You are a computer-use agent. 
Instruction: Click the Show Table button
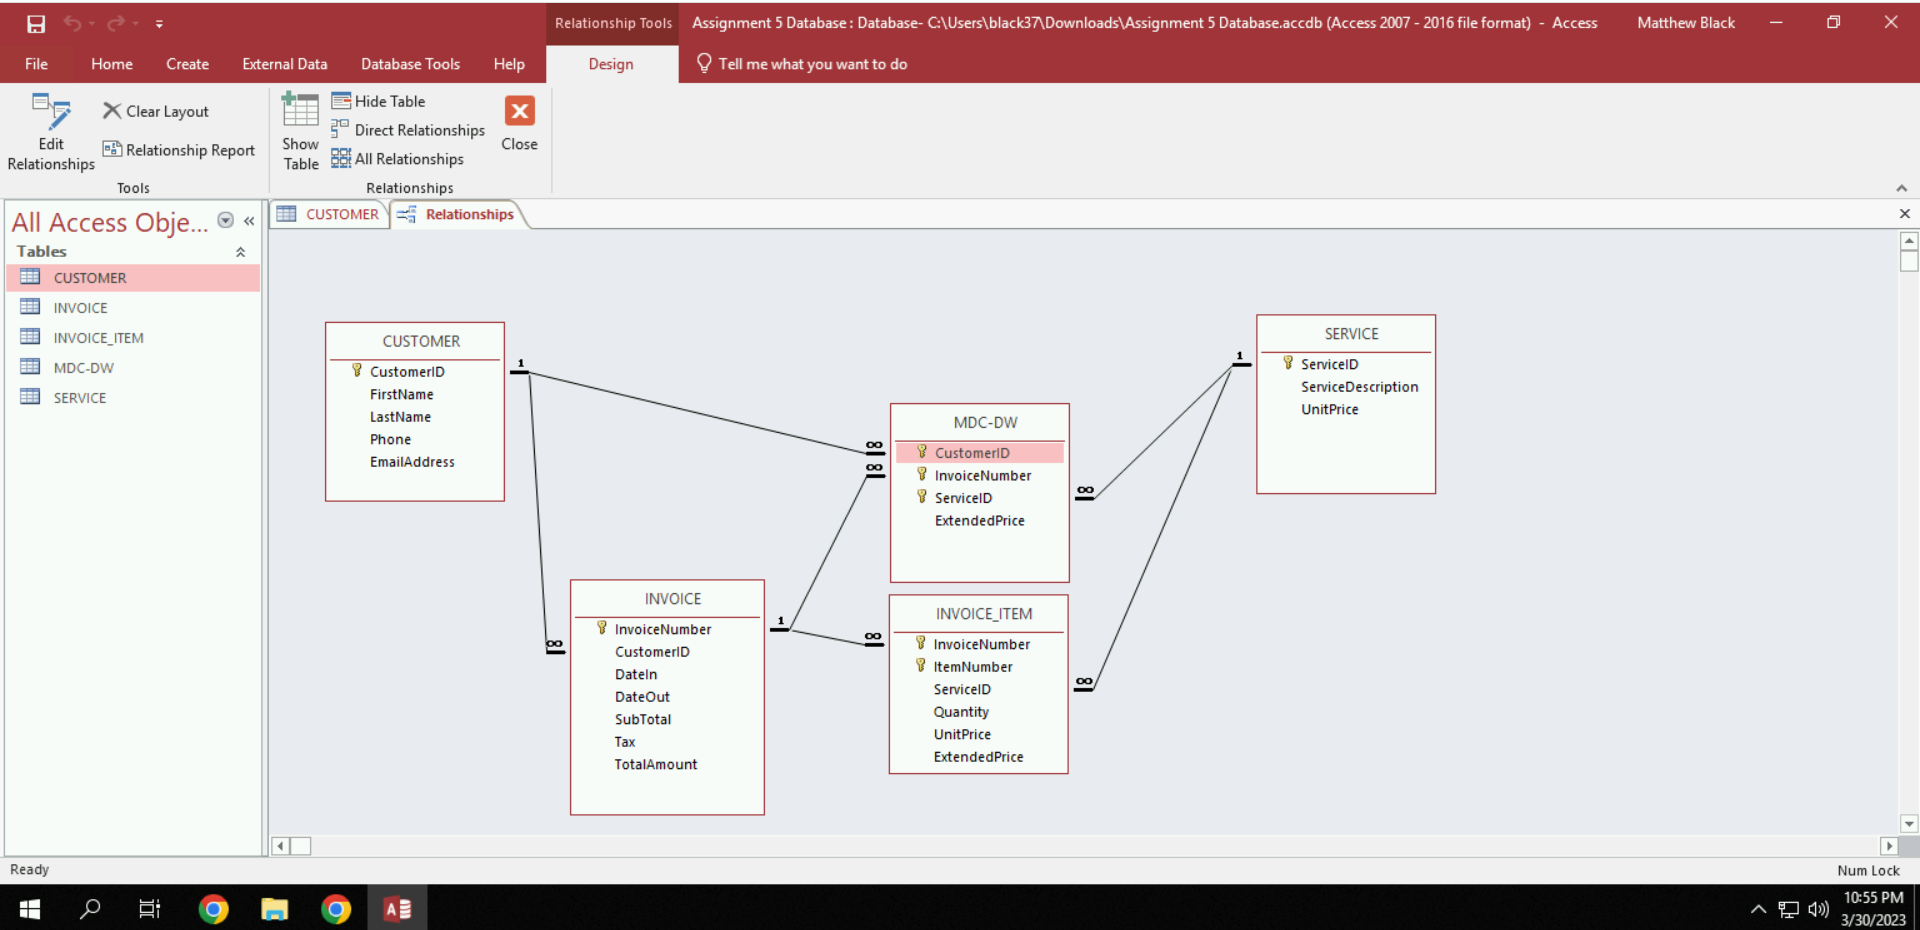tap(300, 133)
